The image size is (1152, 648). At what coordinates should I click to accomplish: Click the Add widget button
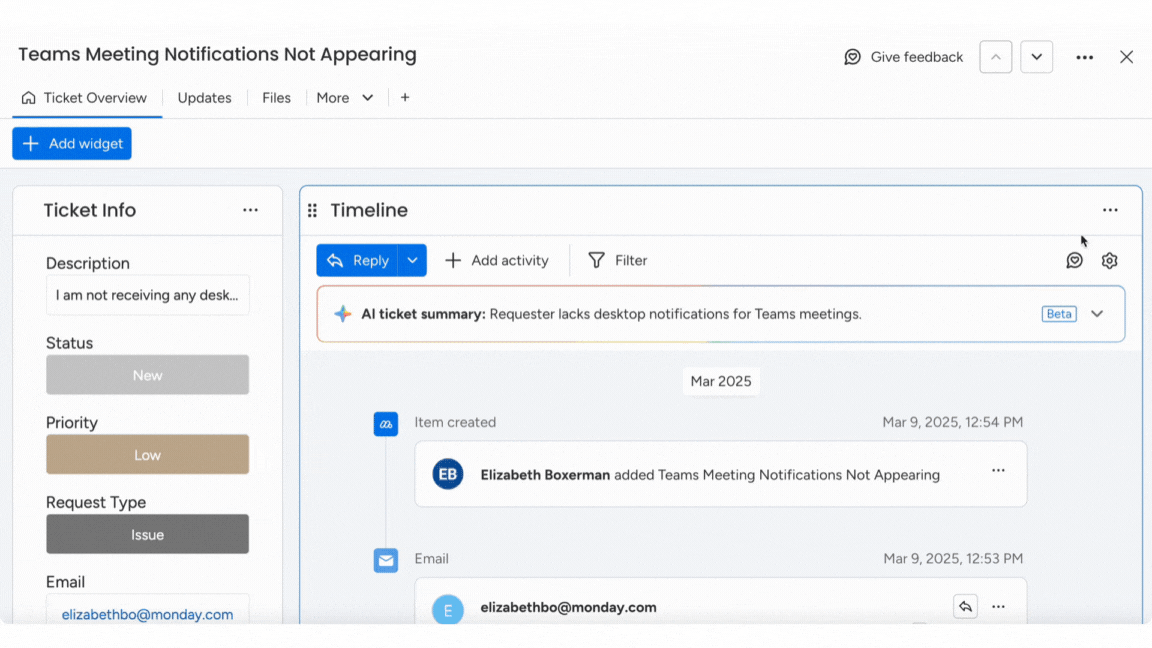[72, 143]
